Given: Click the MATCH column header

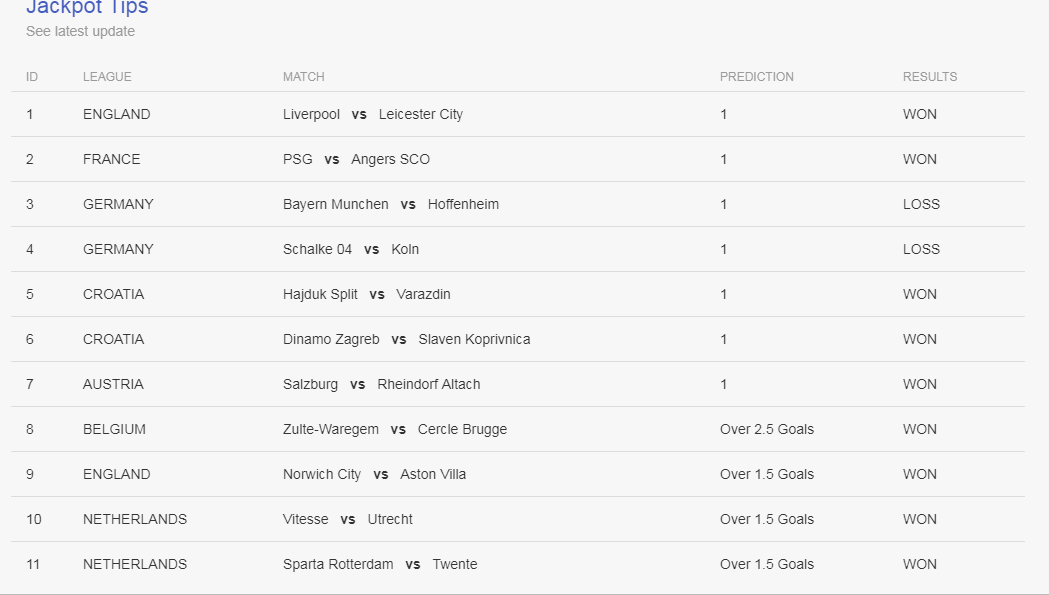Looking at the screenshot, I should click(x=304, y=77).
